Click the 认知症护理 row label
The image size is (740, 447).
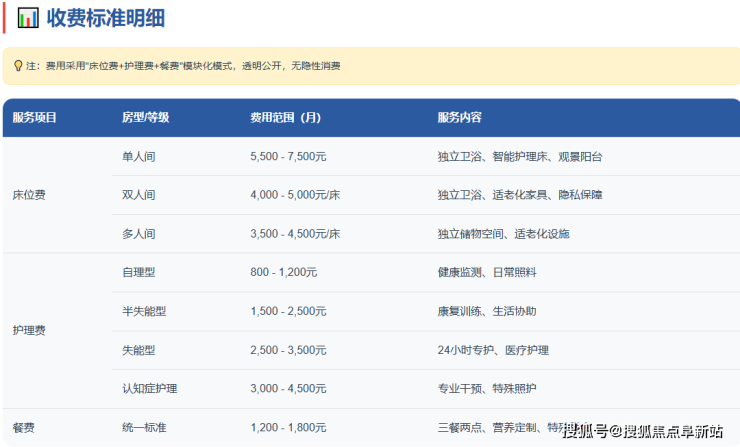pos(149,388)
